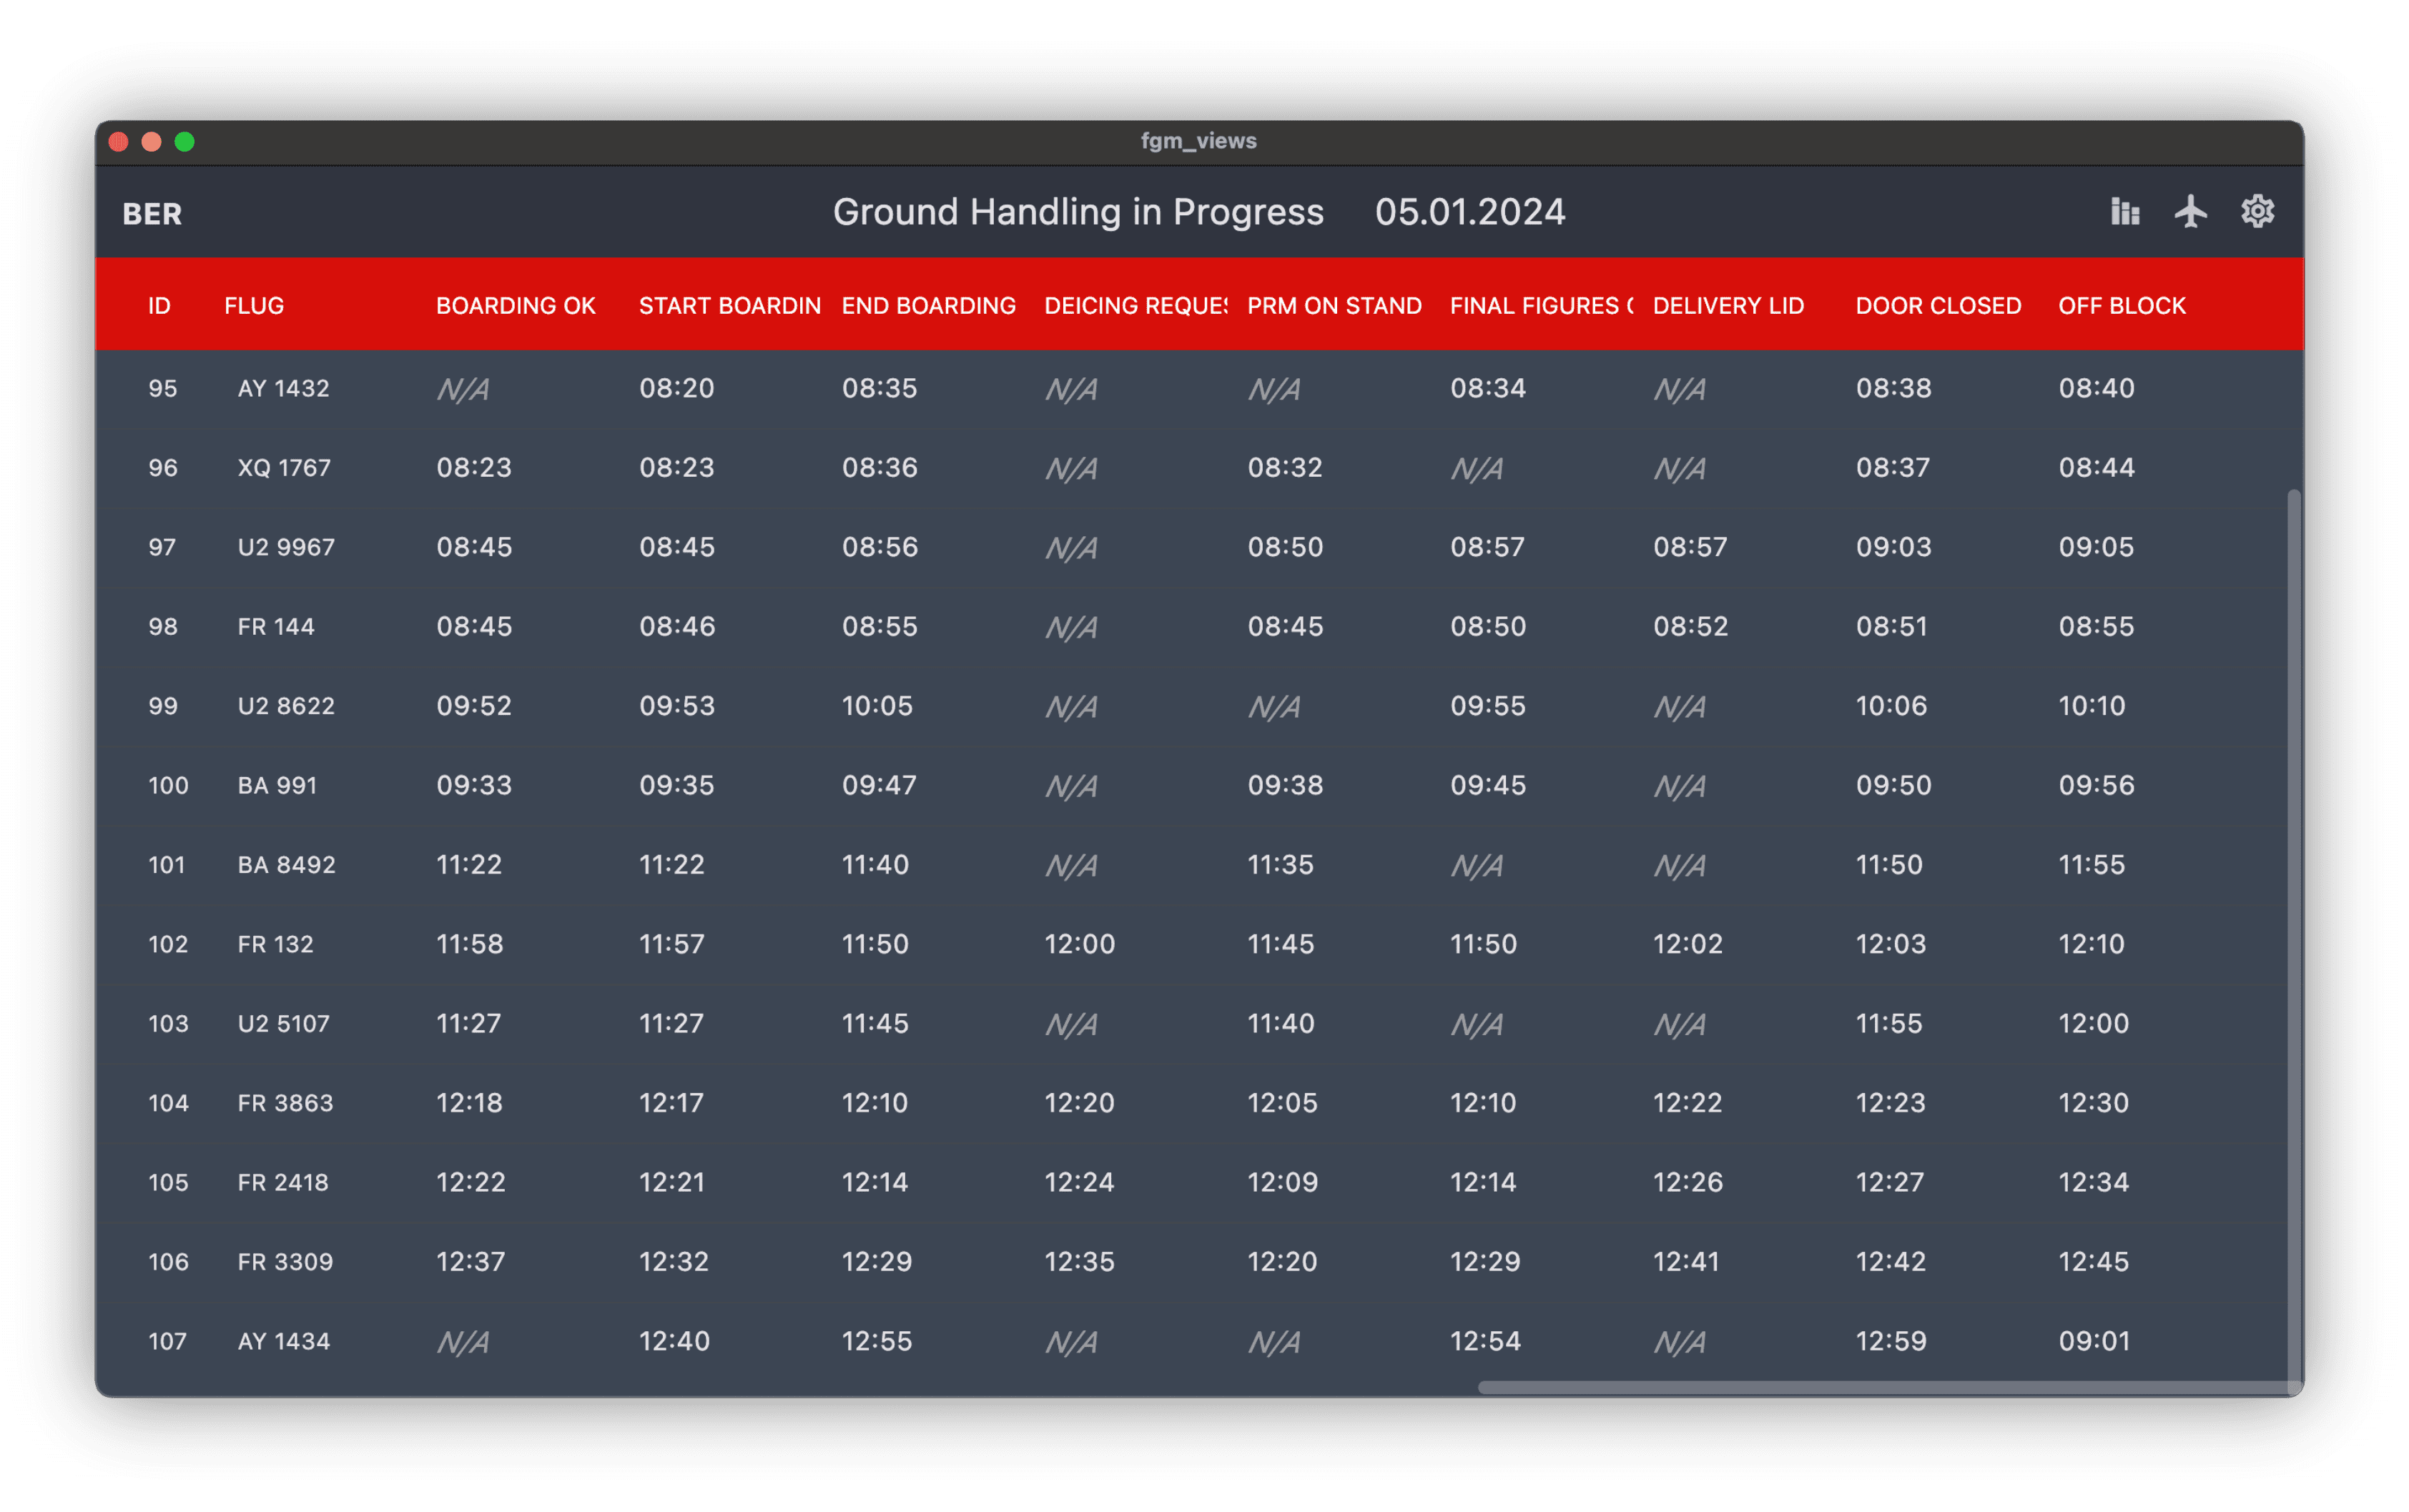
Task: Click FR 2418 off block 12:34
Action: [x=2093, y=1182]
